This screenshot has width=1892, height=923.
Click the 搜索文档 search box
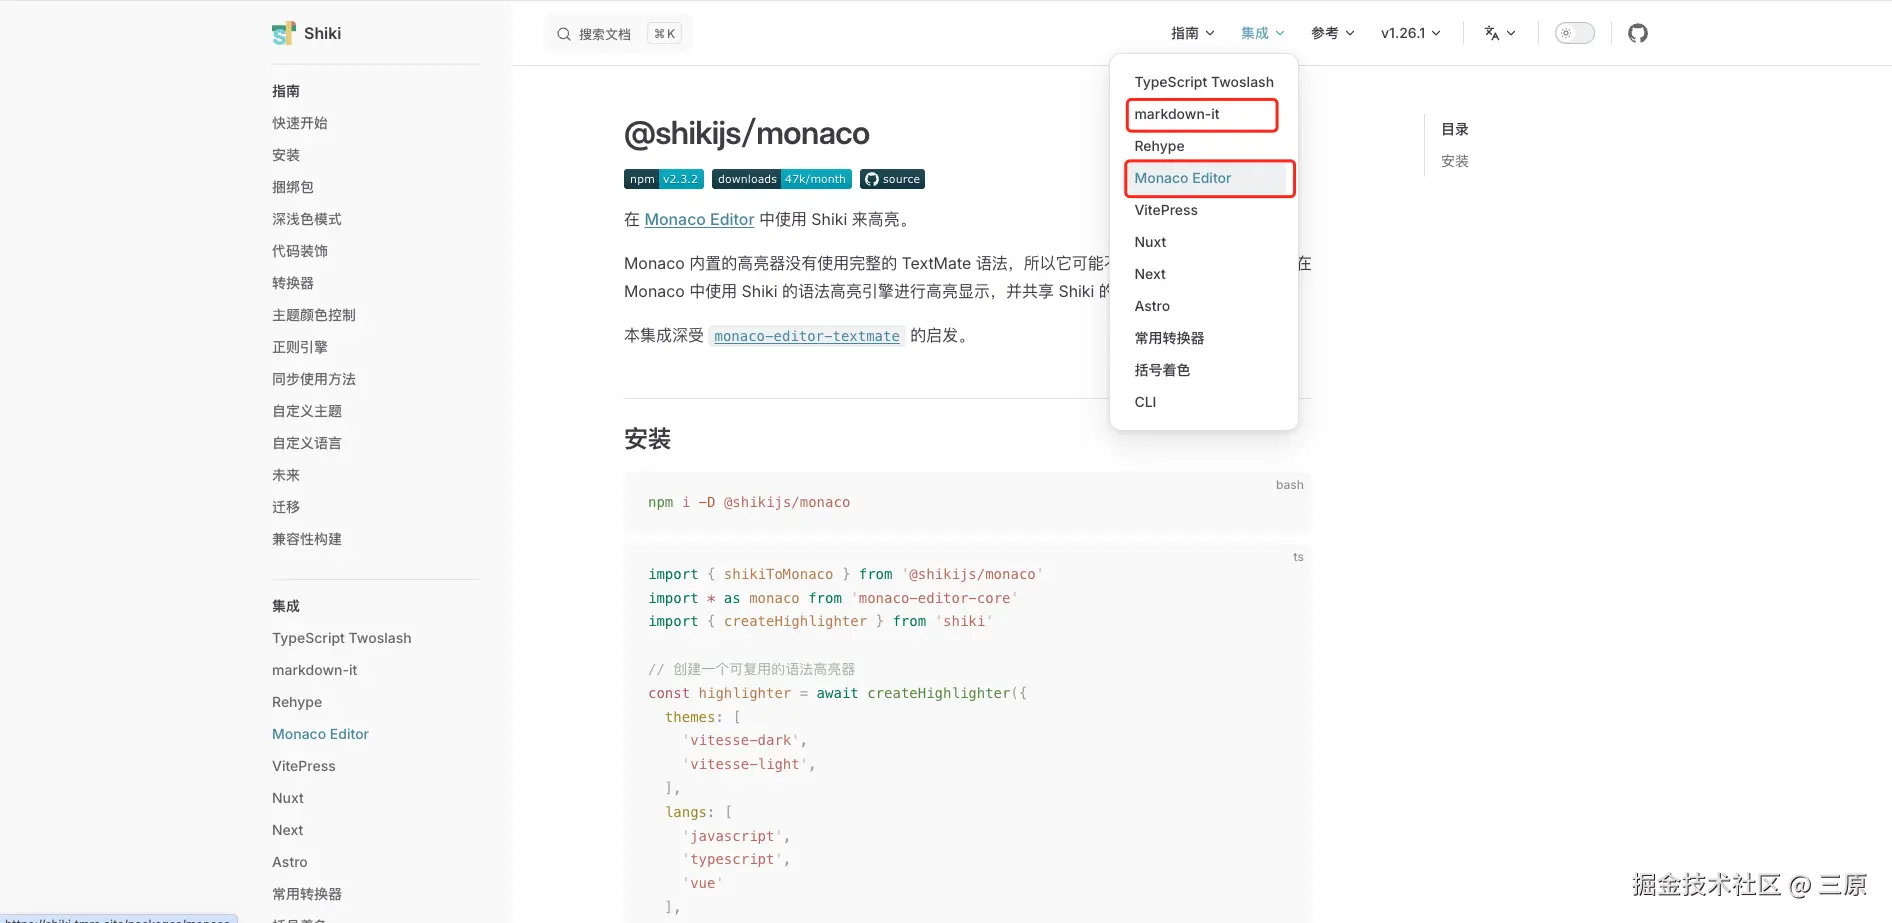tap(618, 34)
